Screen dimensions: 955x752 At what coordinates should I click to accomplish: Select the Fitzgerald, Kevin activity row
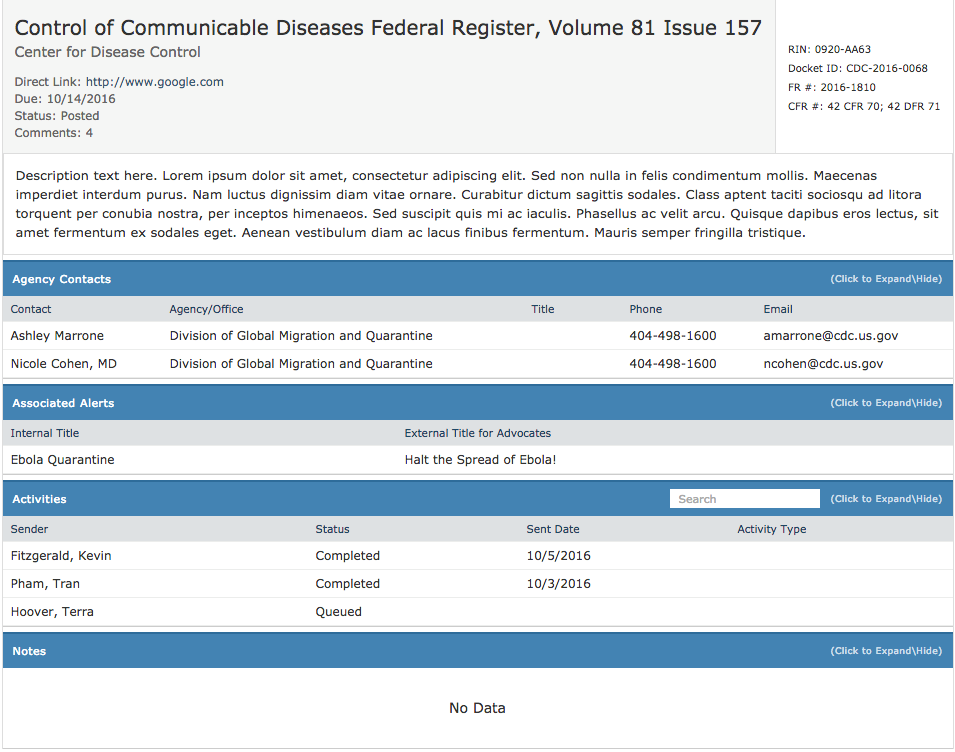(478, 556)
